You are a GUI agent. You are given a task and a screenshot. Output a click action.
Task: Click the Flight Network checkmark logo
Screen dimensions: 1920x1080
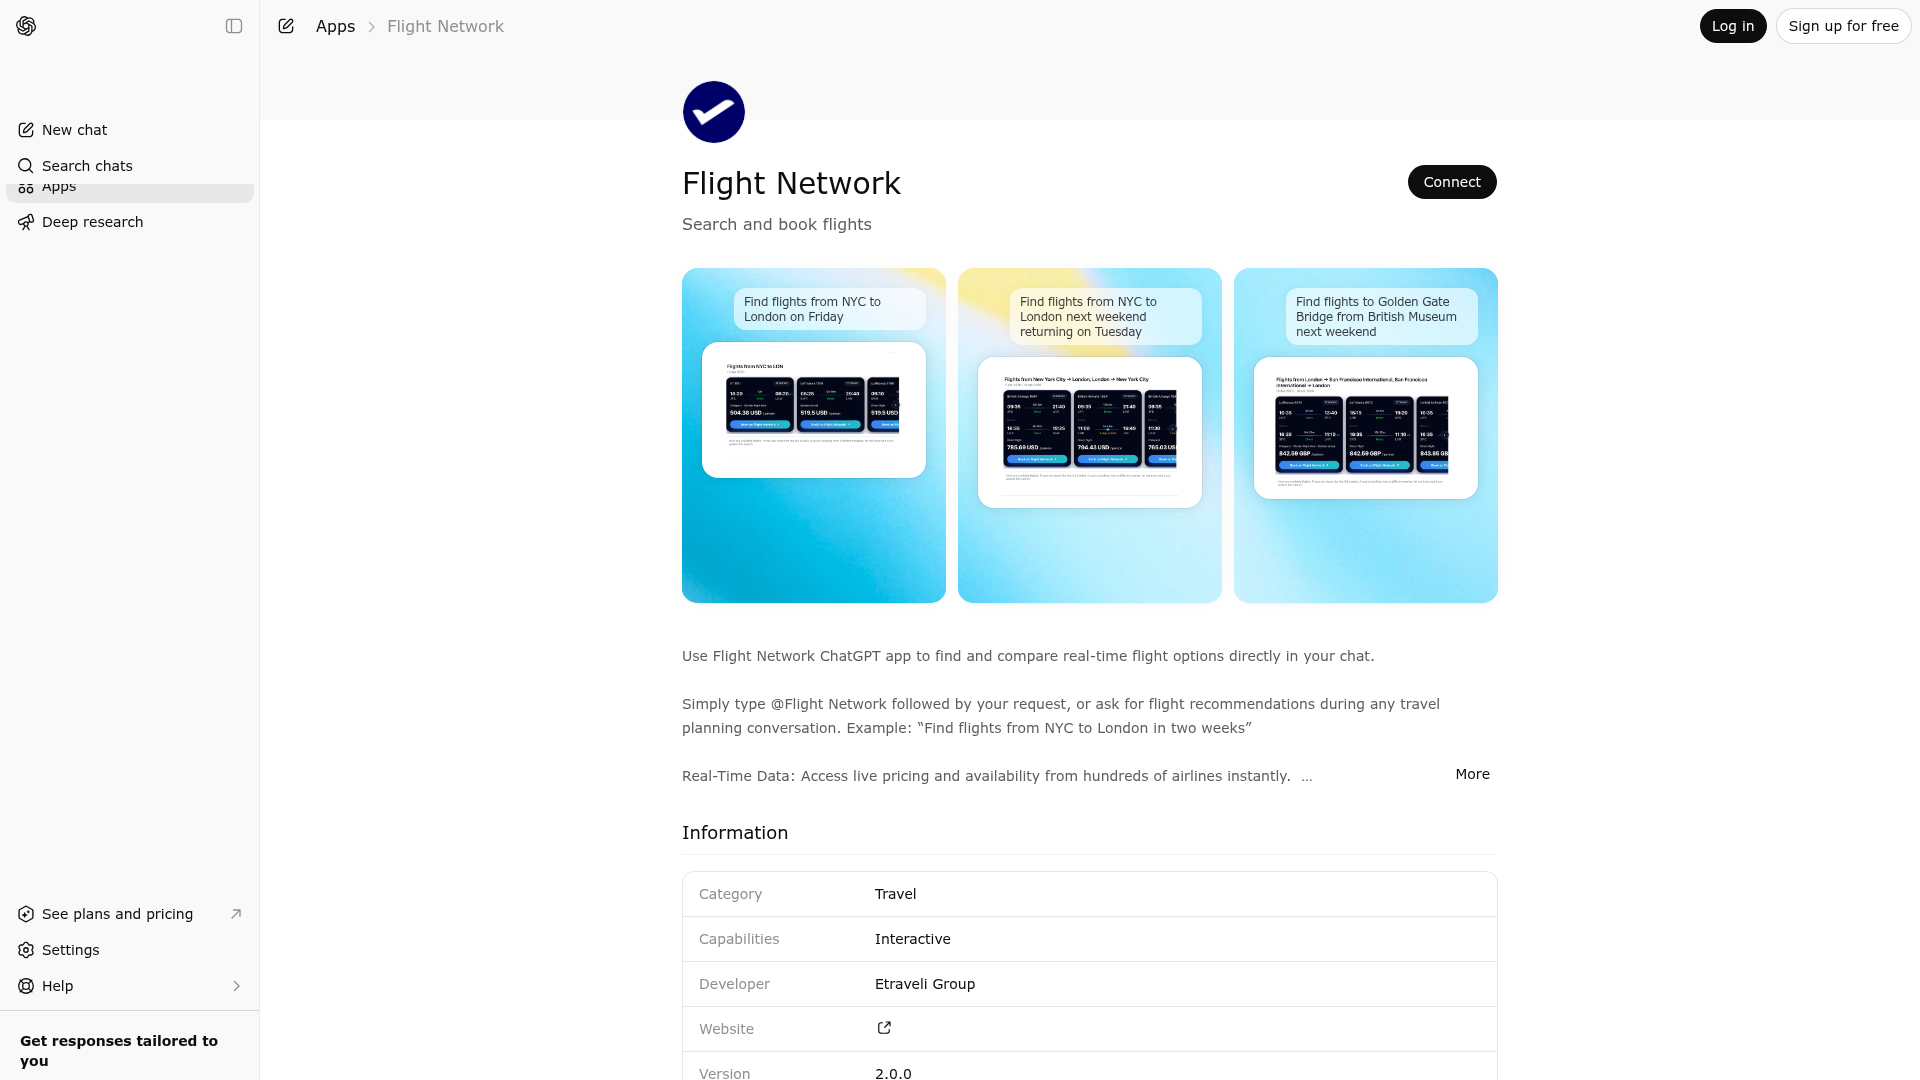point(713,112)
